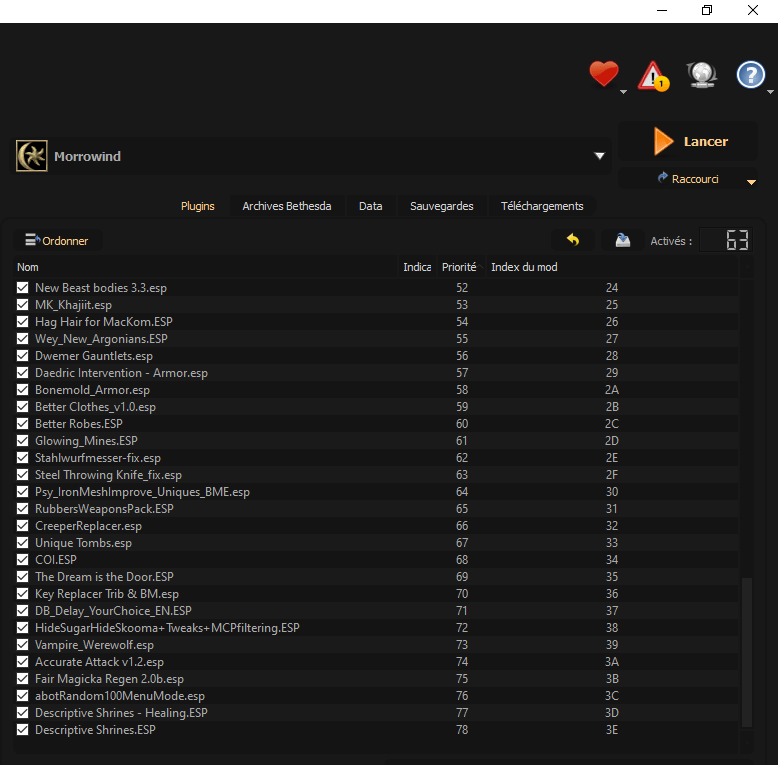Click the create backup icon beside Activés
This screenshot has width=778, height=765.
(622, 240)
